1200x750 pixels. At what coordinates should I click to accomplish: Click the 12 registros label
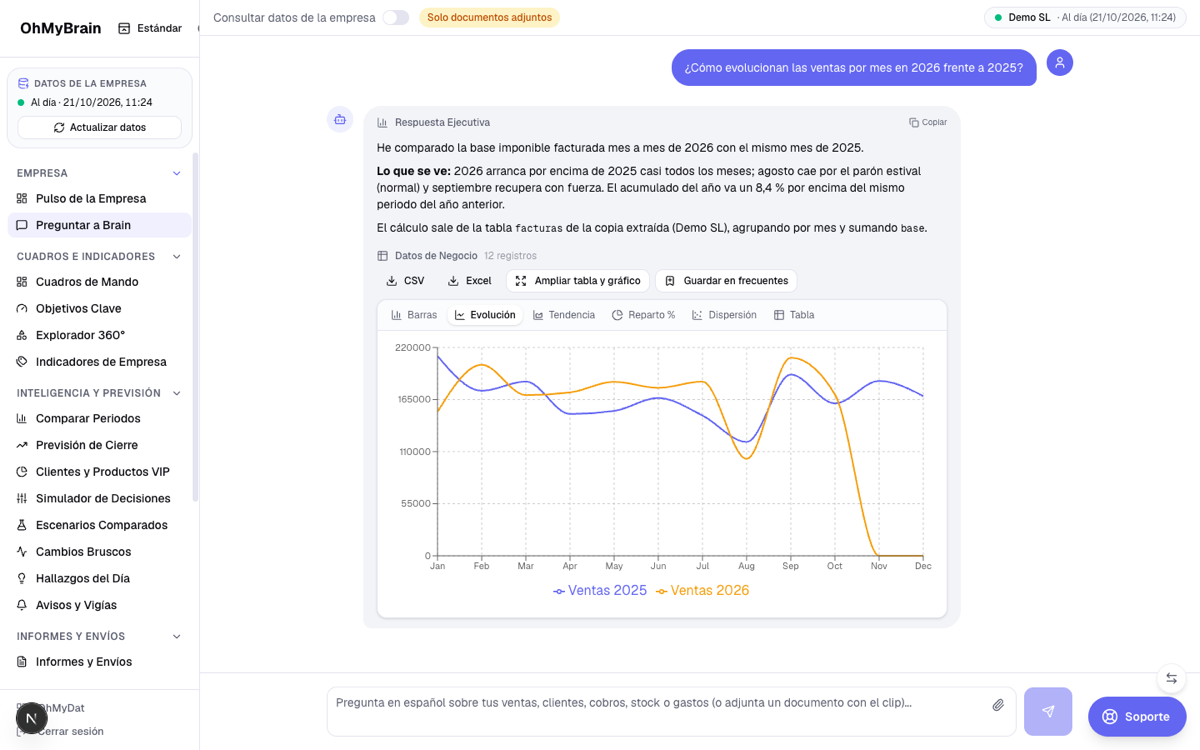coord(510,256)
